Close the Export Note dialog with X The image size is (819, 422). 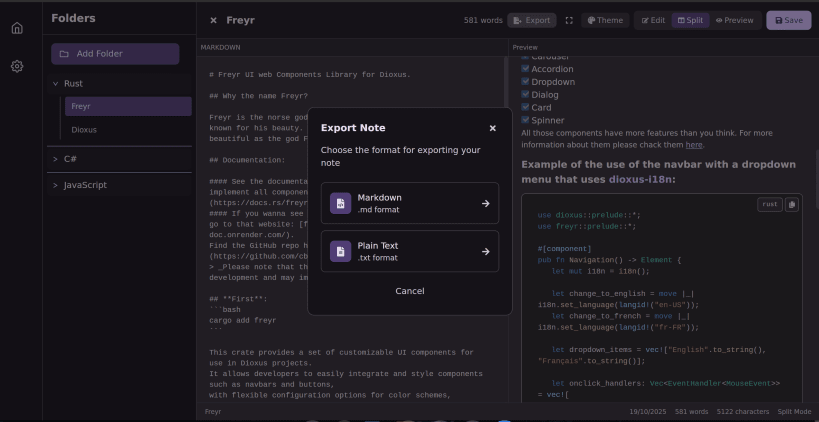492,128
